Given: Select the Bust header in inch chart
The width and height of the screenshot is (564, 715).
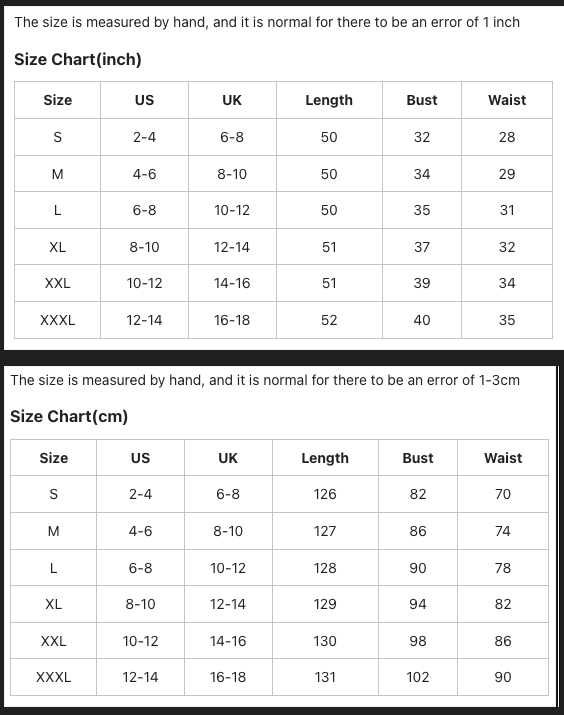Looking at the screenshot, I should [x=422, y=100].
